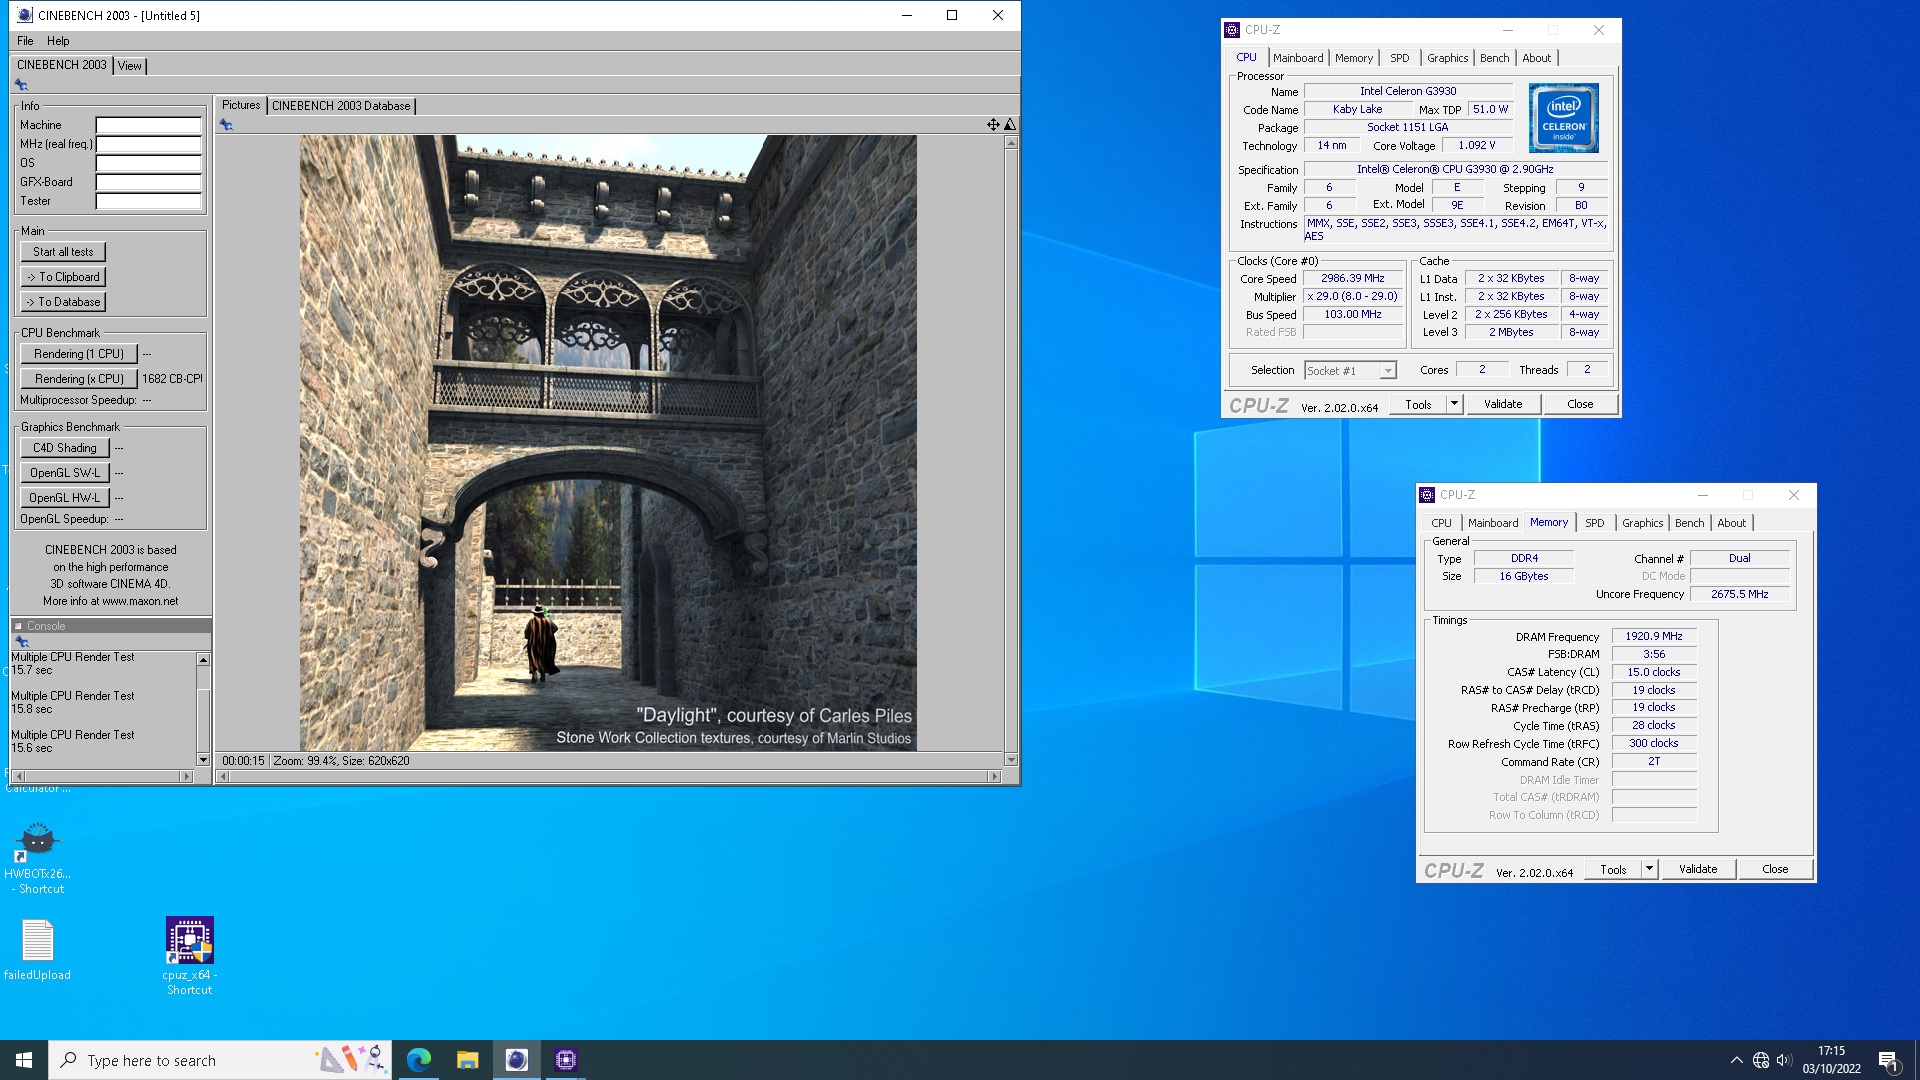1920x1080 pixels.
Task: Click Validate in the upper CPU-Z window
Action: click(x=1503, y=404)
